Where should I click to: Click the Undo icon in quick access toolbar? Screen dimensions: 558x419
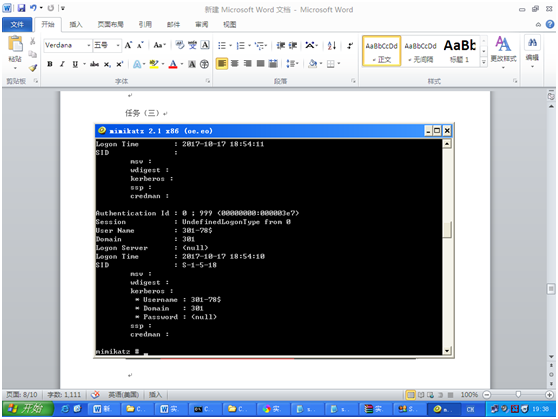(33, 8)
